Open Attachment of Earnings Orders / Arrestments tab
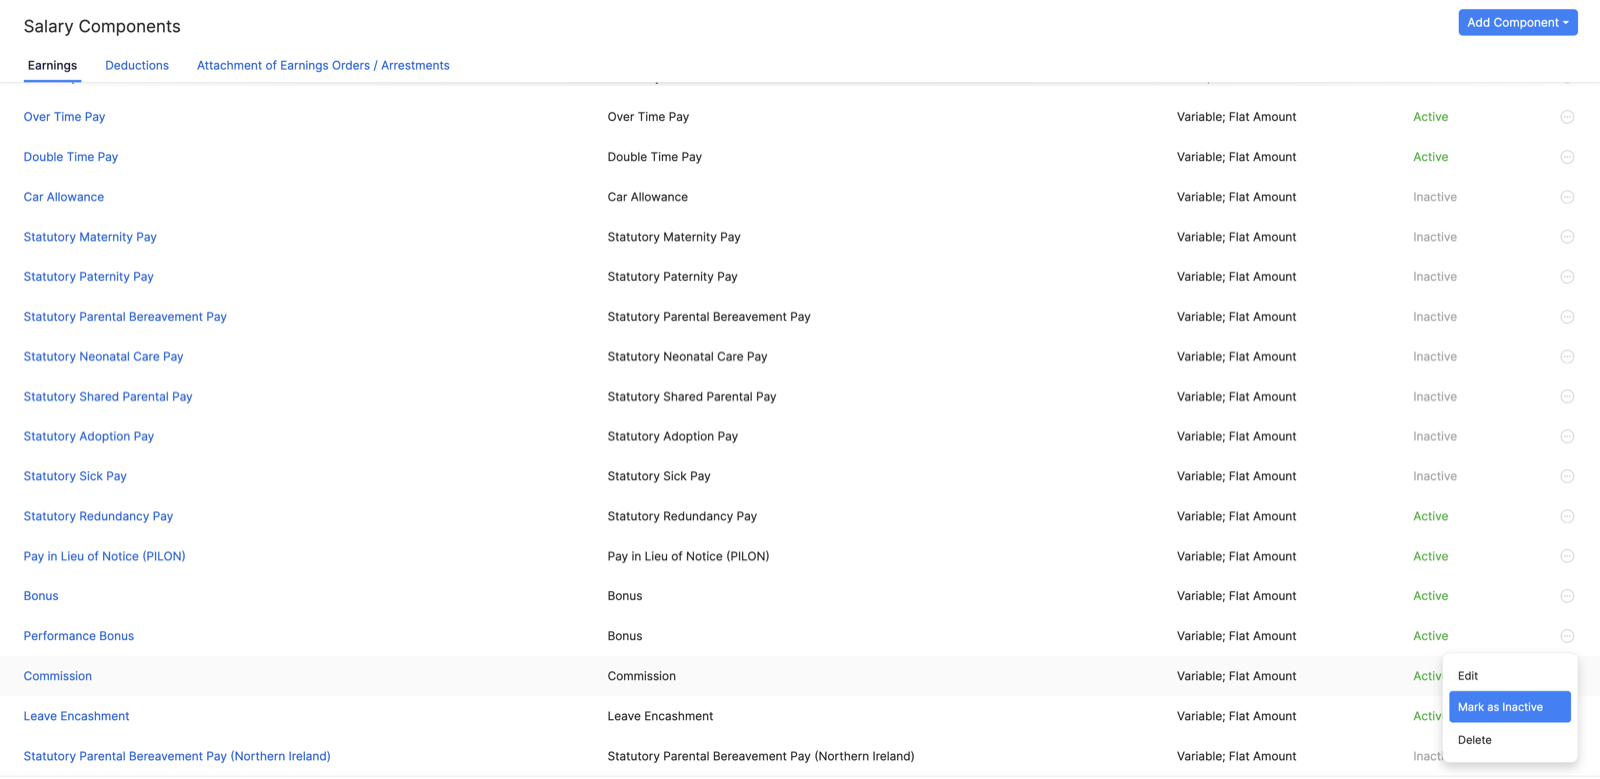 tap(323, 66)
